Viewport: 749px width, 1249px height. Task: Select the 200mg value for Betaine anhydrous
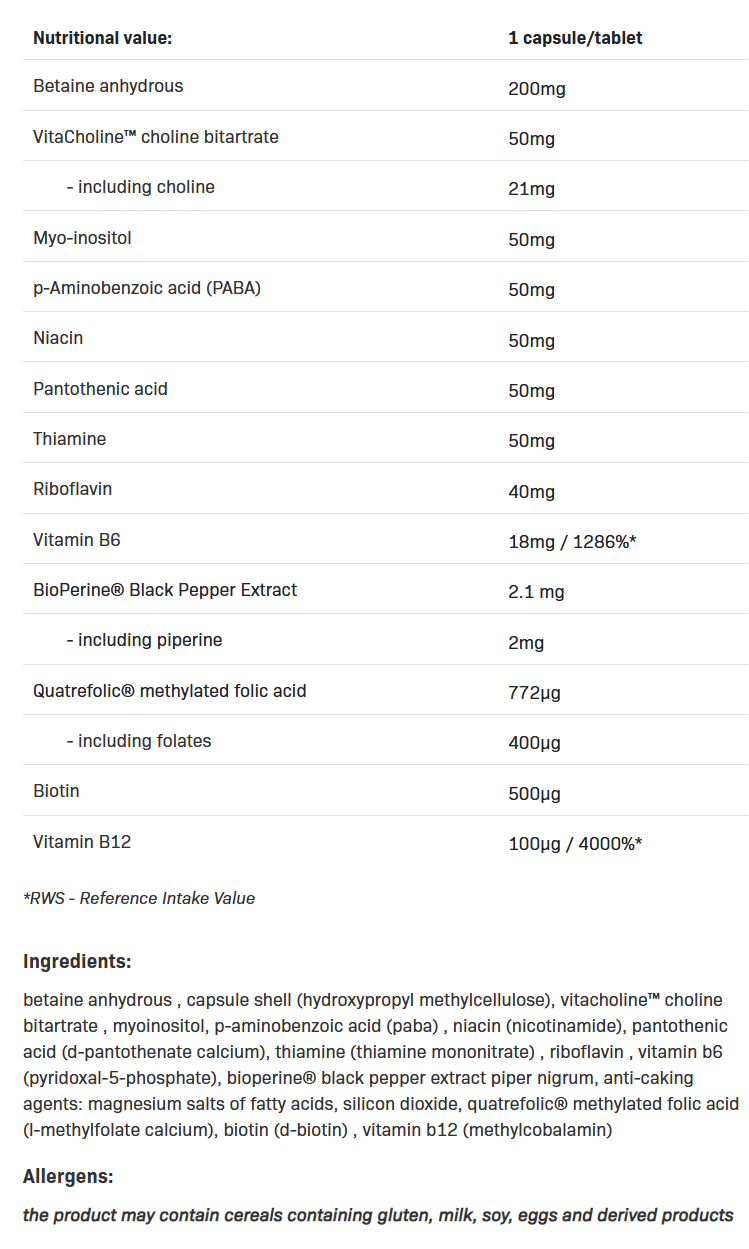537,89
